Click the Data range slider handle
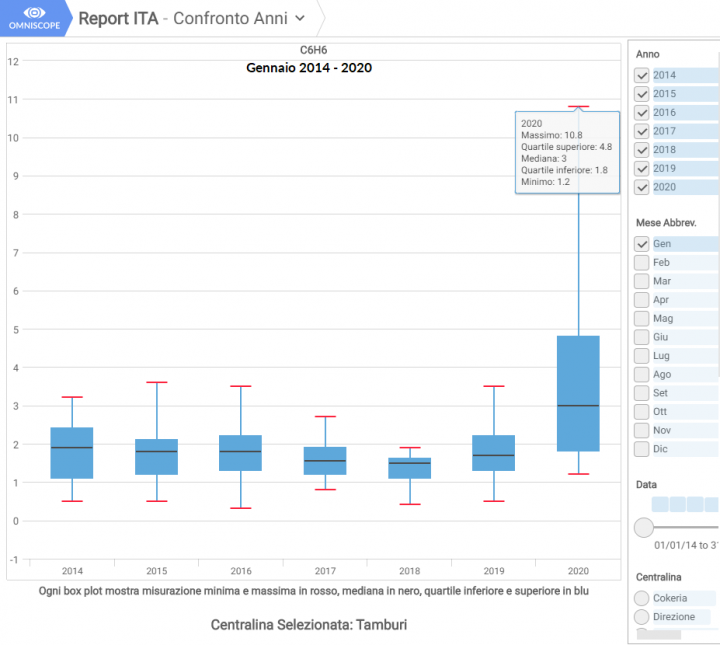The image size is (720, 645). click(x=644, y=527)
